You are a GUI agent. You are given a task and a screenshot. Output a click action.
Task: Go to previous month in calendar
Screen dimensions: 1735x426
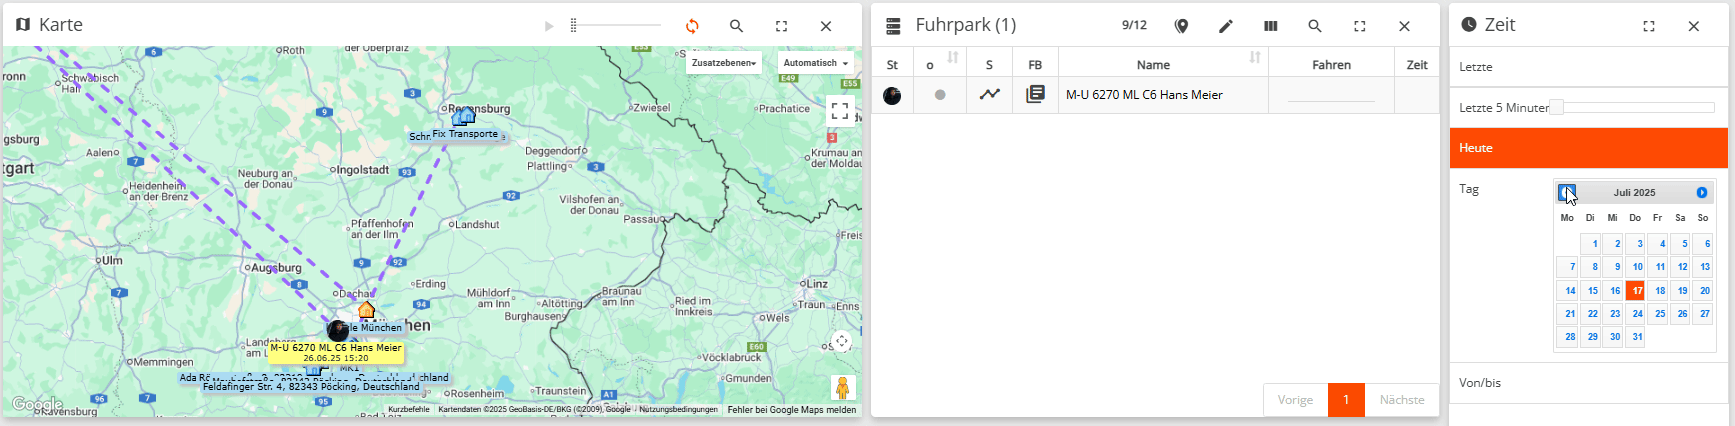[x=1566, y=192]
